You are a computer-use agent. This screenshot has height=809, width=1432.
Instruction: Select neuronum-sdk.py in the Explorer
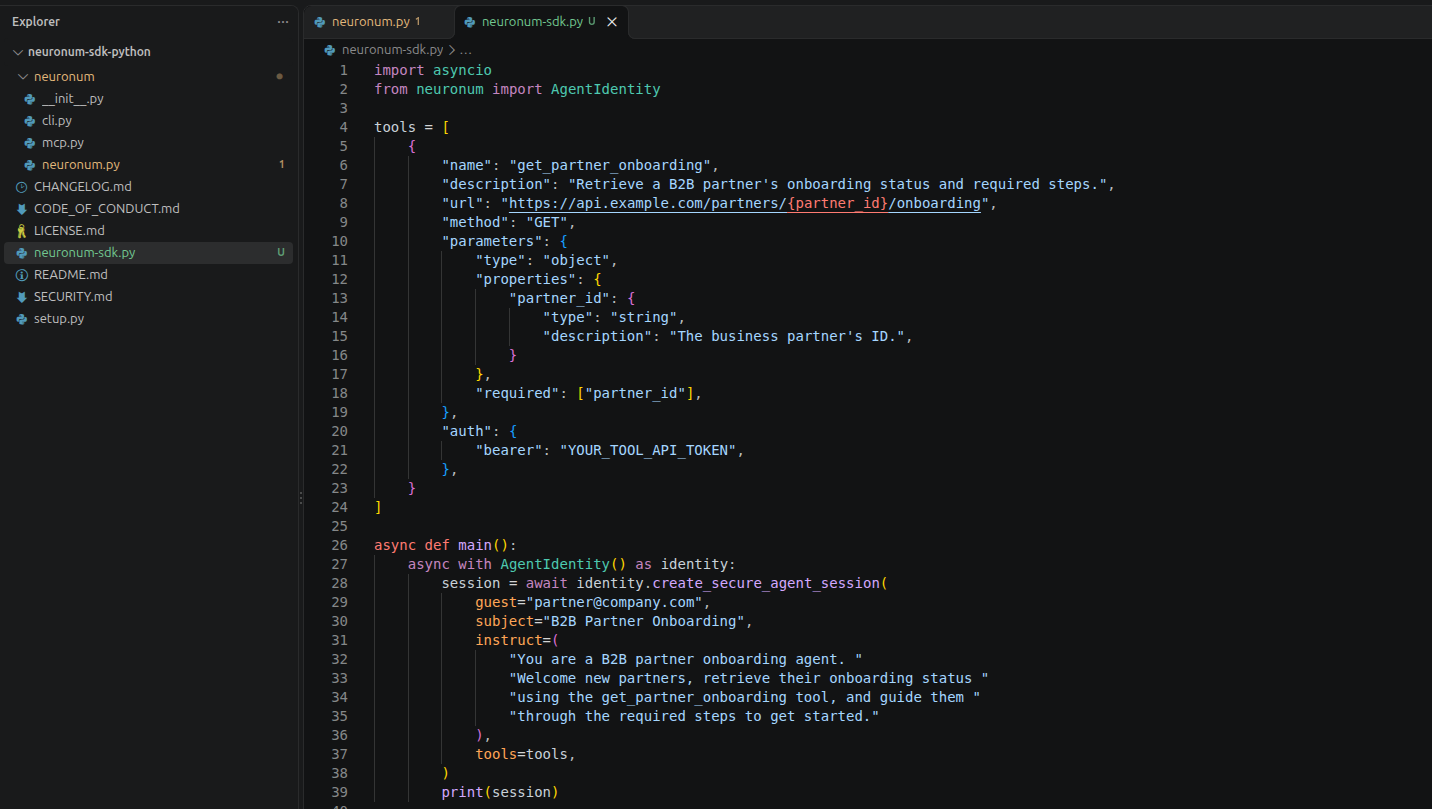(x=148, y=253)
